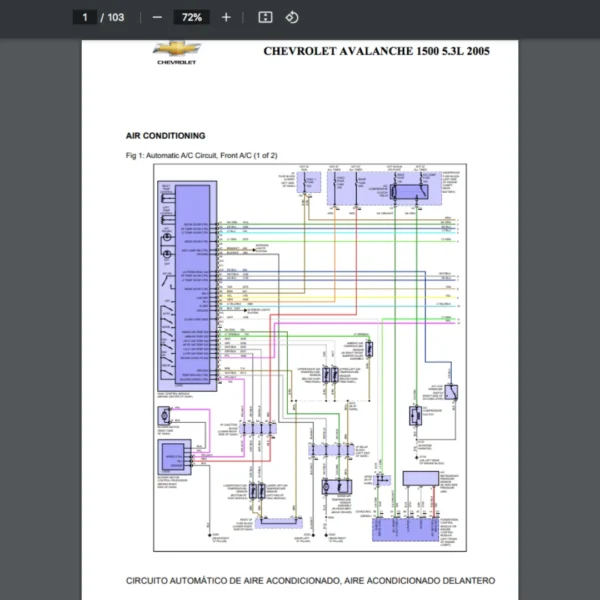Image resolution: width=600 pixels, height=600 pixels.
Task: Click the 72% zoom level box
Action: click(x=191, y=17)
